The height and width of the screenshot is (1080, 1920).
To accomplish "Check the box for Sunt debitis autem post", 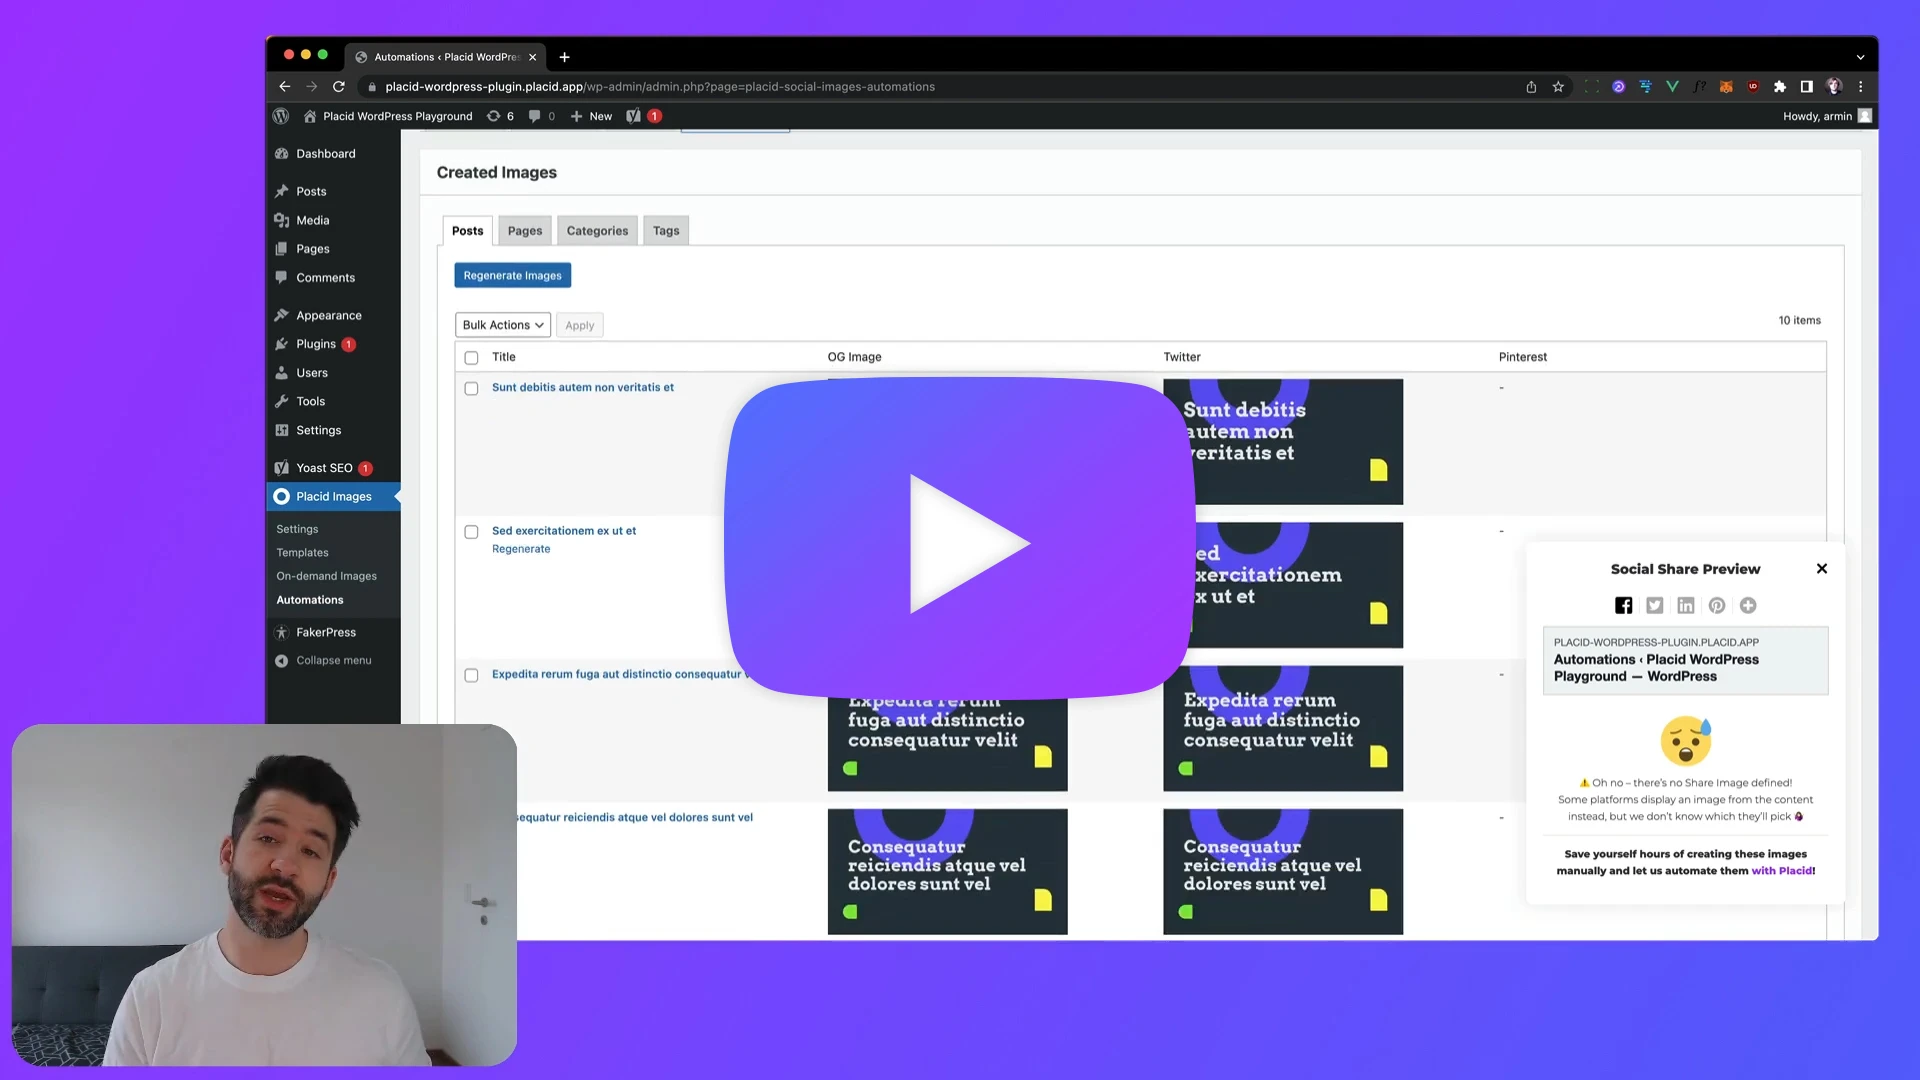I will coord(471,389).
